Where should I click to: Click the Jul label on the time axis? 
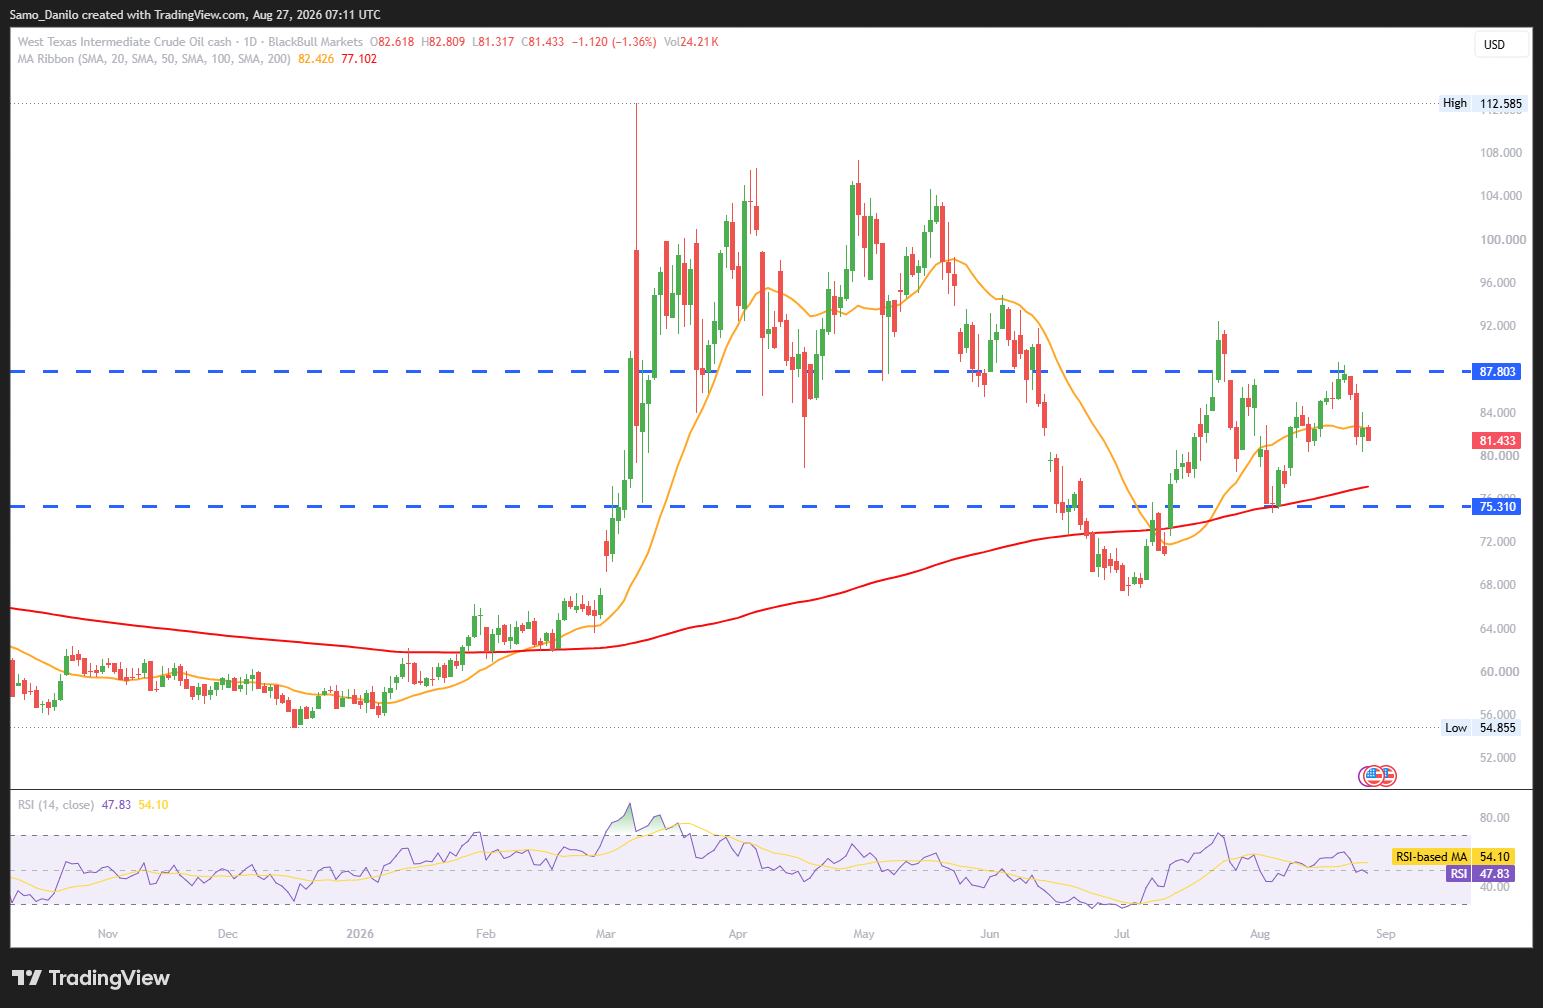(x=1122, y=934)
